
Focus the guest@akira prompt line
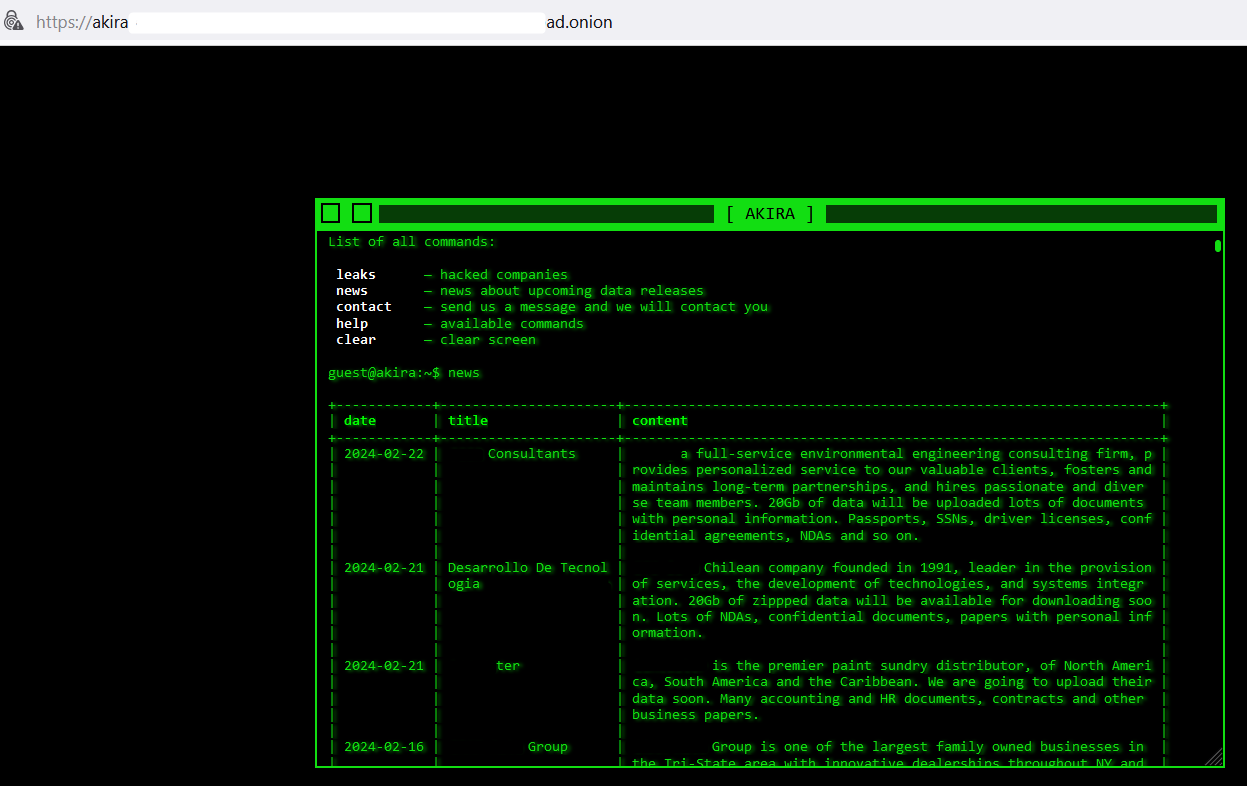click(x=404, y=373)
